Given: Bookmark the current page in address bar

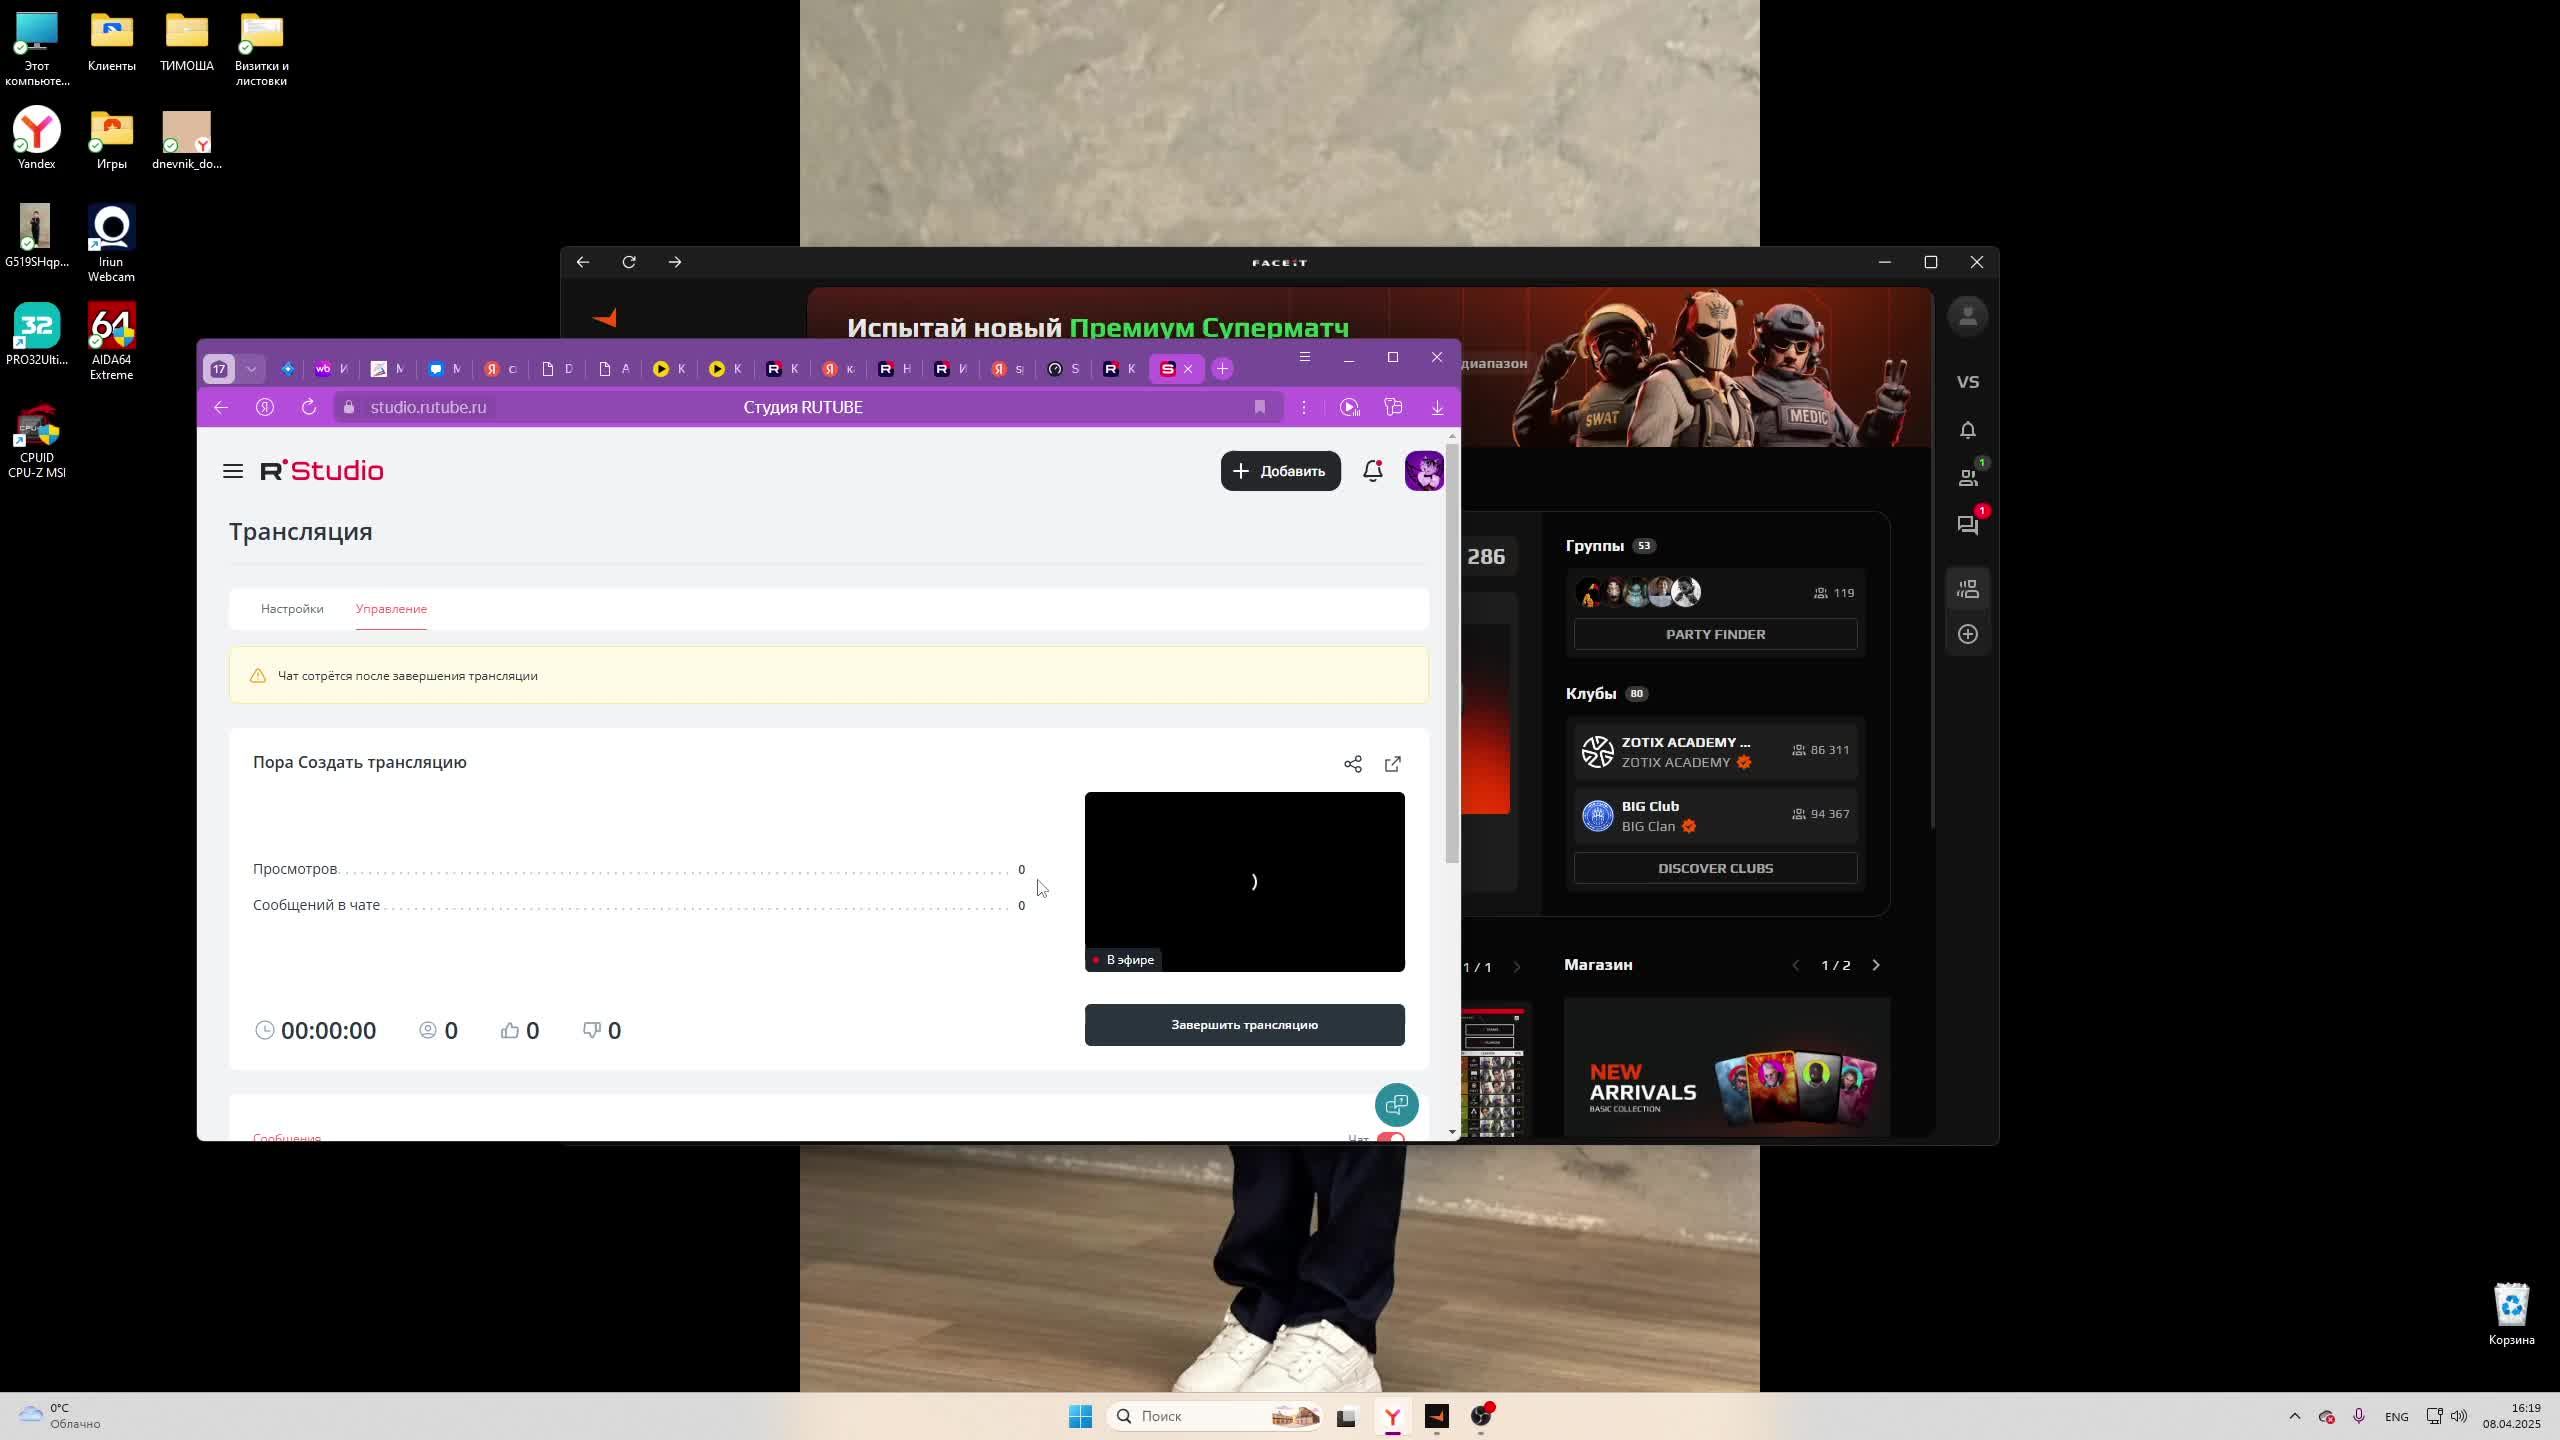Looking at the screenshot, I should pos(1260,407).
